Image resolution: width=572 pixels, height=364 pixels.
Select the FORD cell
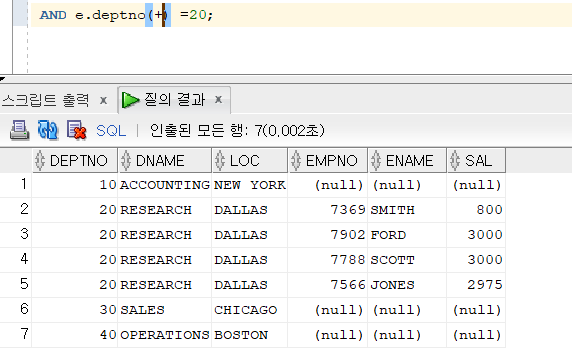coord(407,235)
